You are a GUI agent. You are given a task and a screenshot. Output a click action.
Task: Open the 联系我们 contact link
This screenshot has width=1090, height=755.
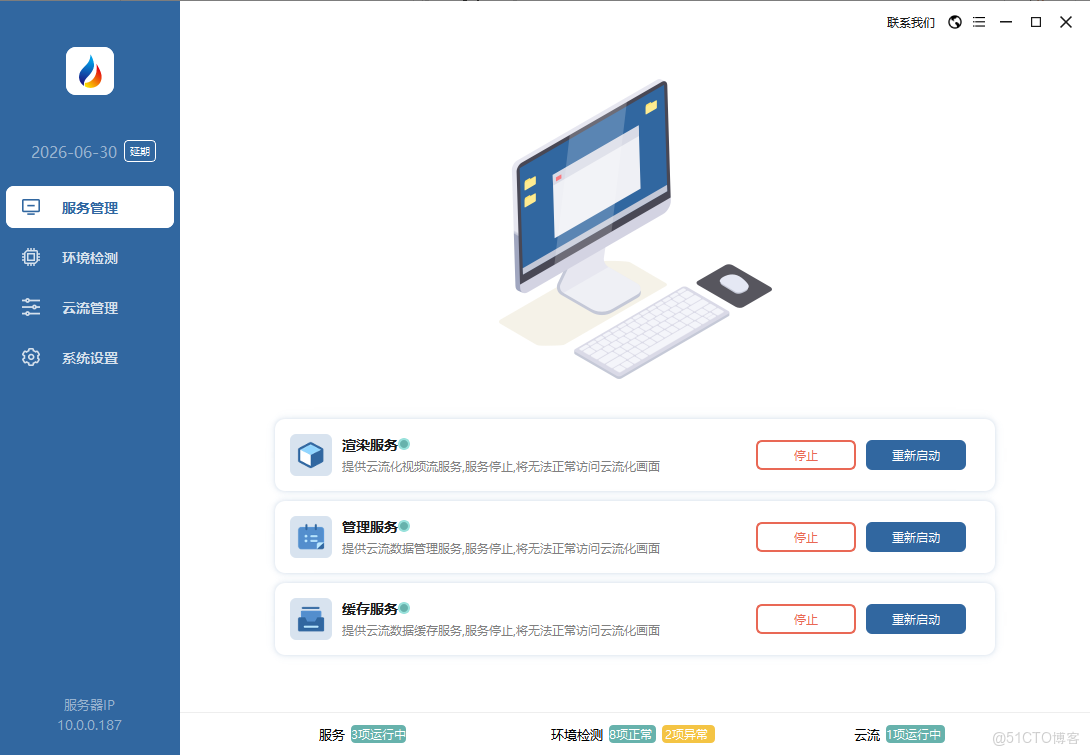(x=908, y=21)
